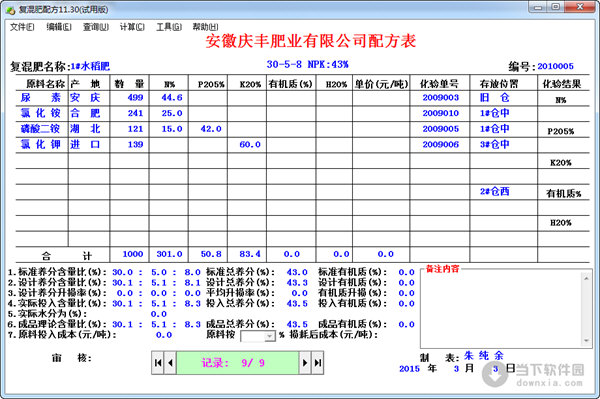Image resolution: width=600 pixels, height=399 pixels.
Task: Click the origin cell 湖北
Action: [x=85, y=129]
